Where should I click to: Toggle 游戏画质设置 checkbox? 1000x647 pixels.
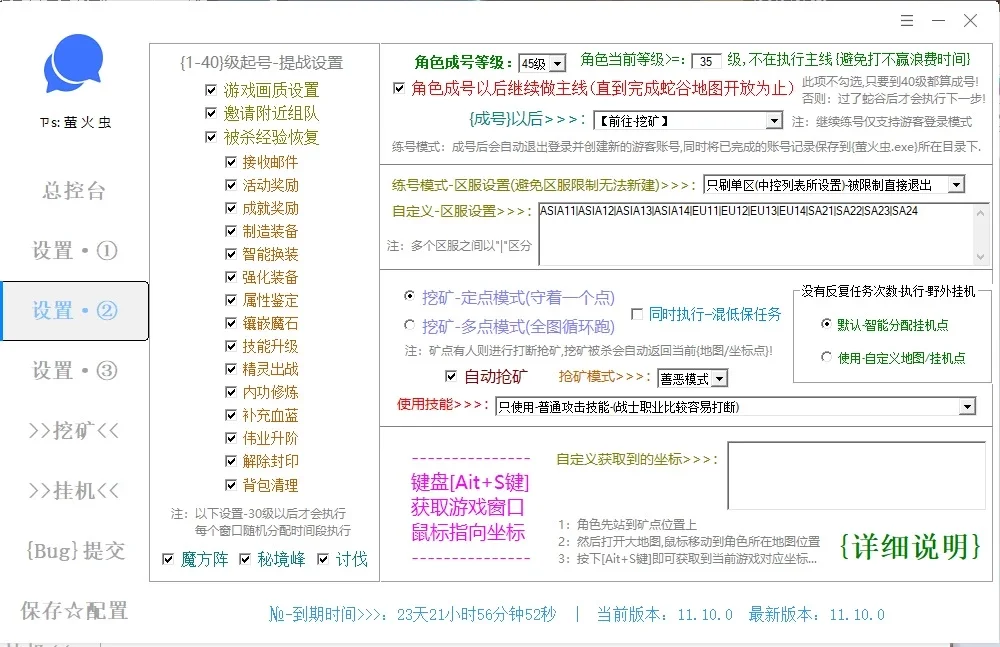tap(211, 90)
